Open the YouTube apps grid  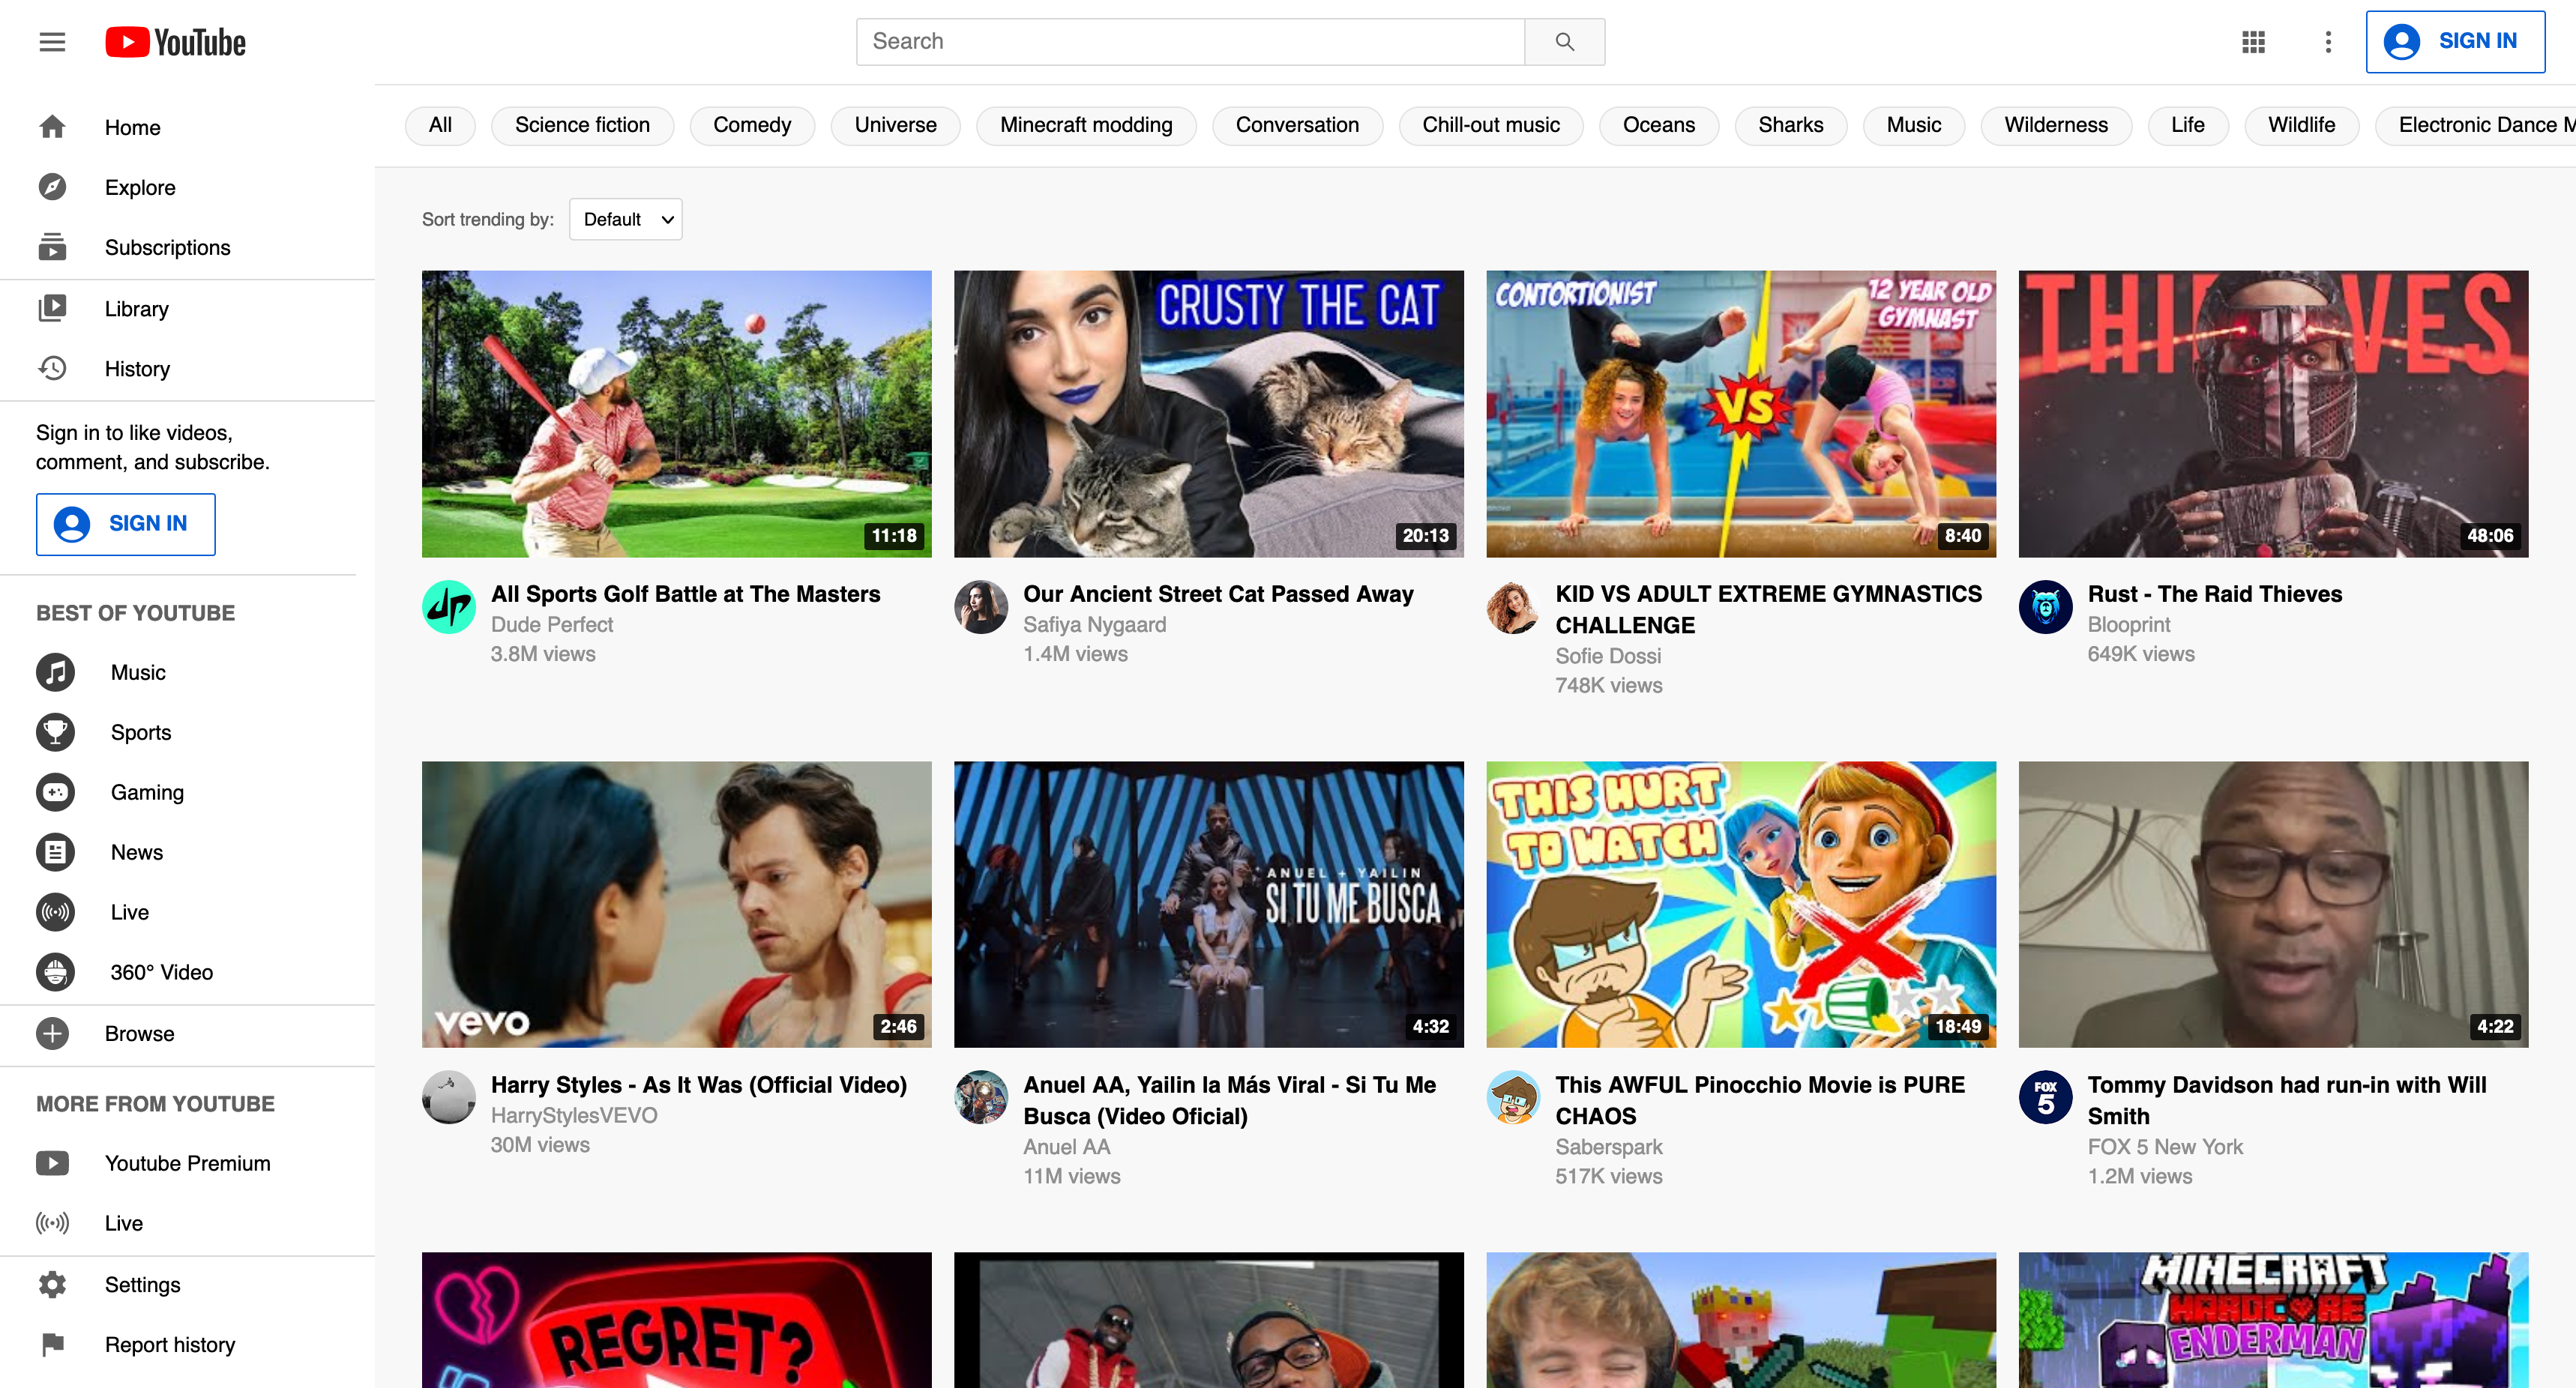click(2253, 42)
